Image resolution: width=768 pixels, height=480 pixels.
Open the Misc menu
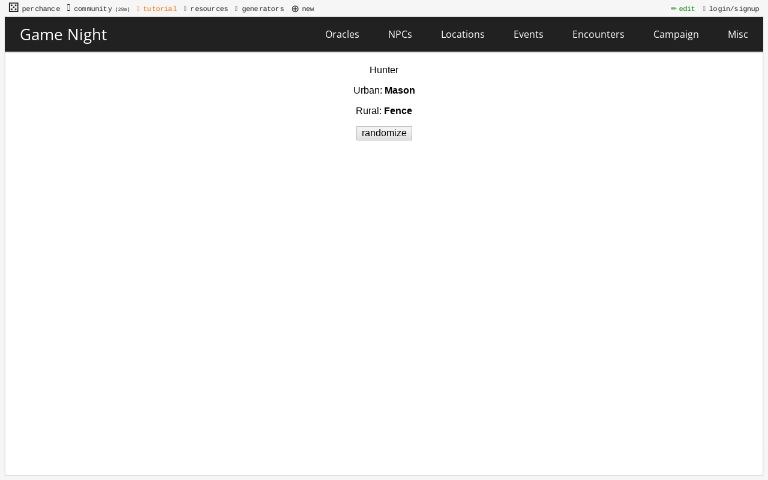pos(737,34)
